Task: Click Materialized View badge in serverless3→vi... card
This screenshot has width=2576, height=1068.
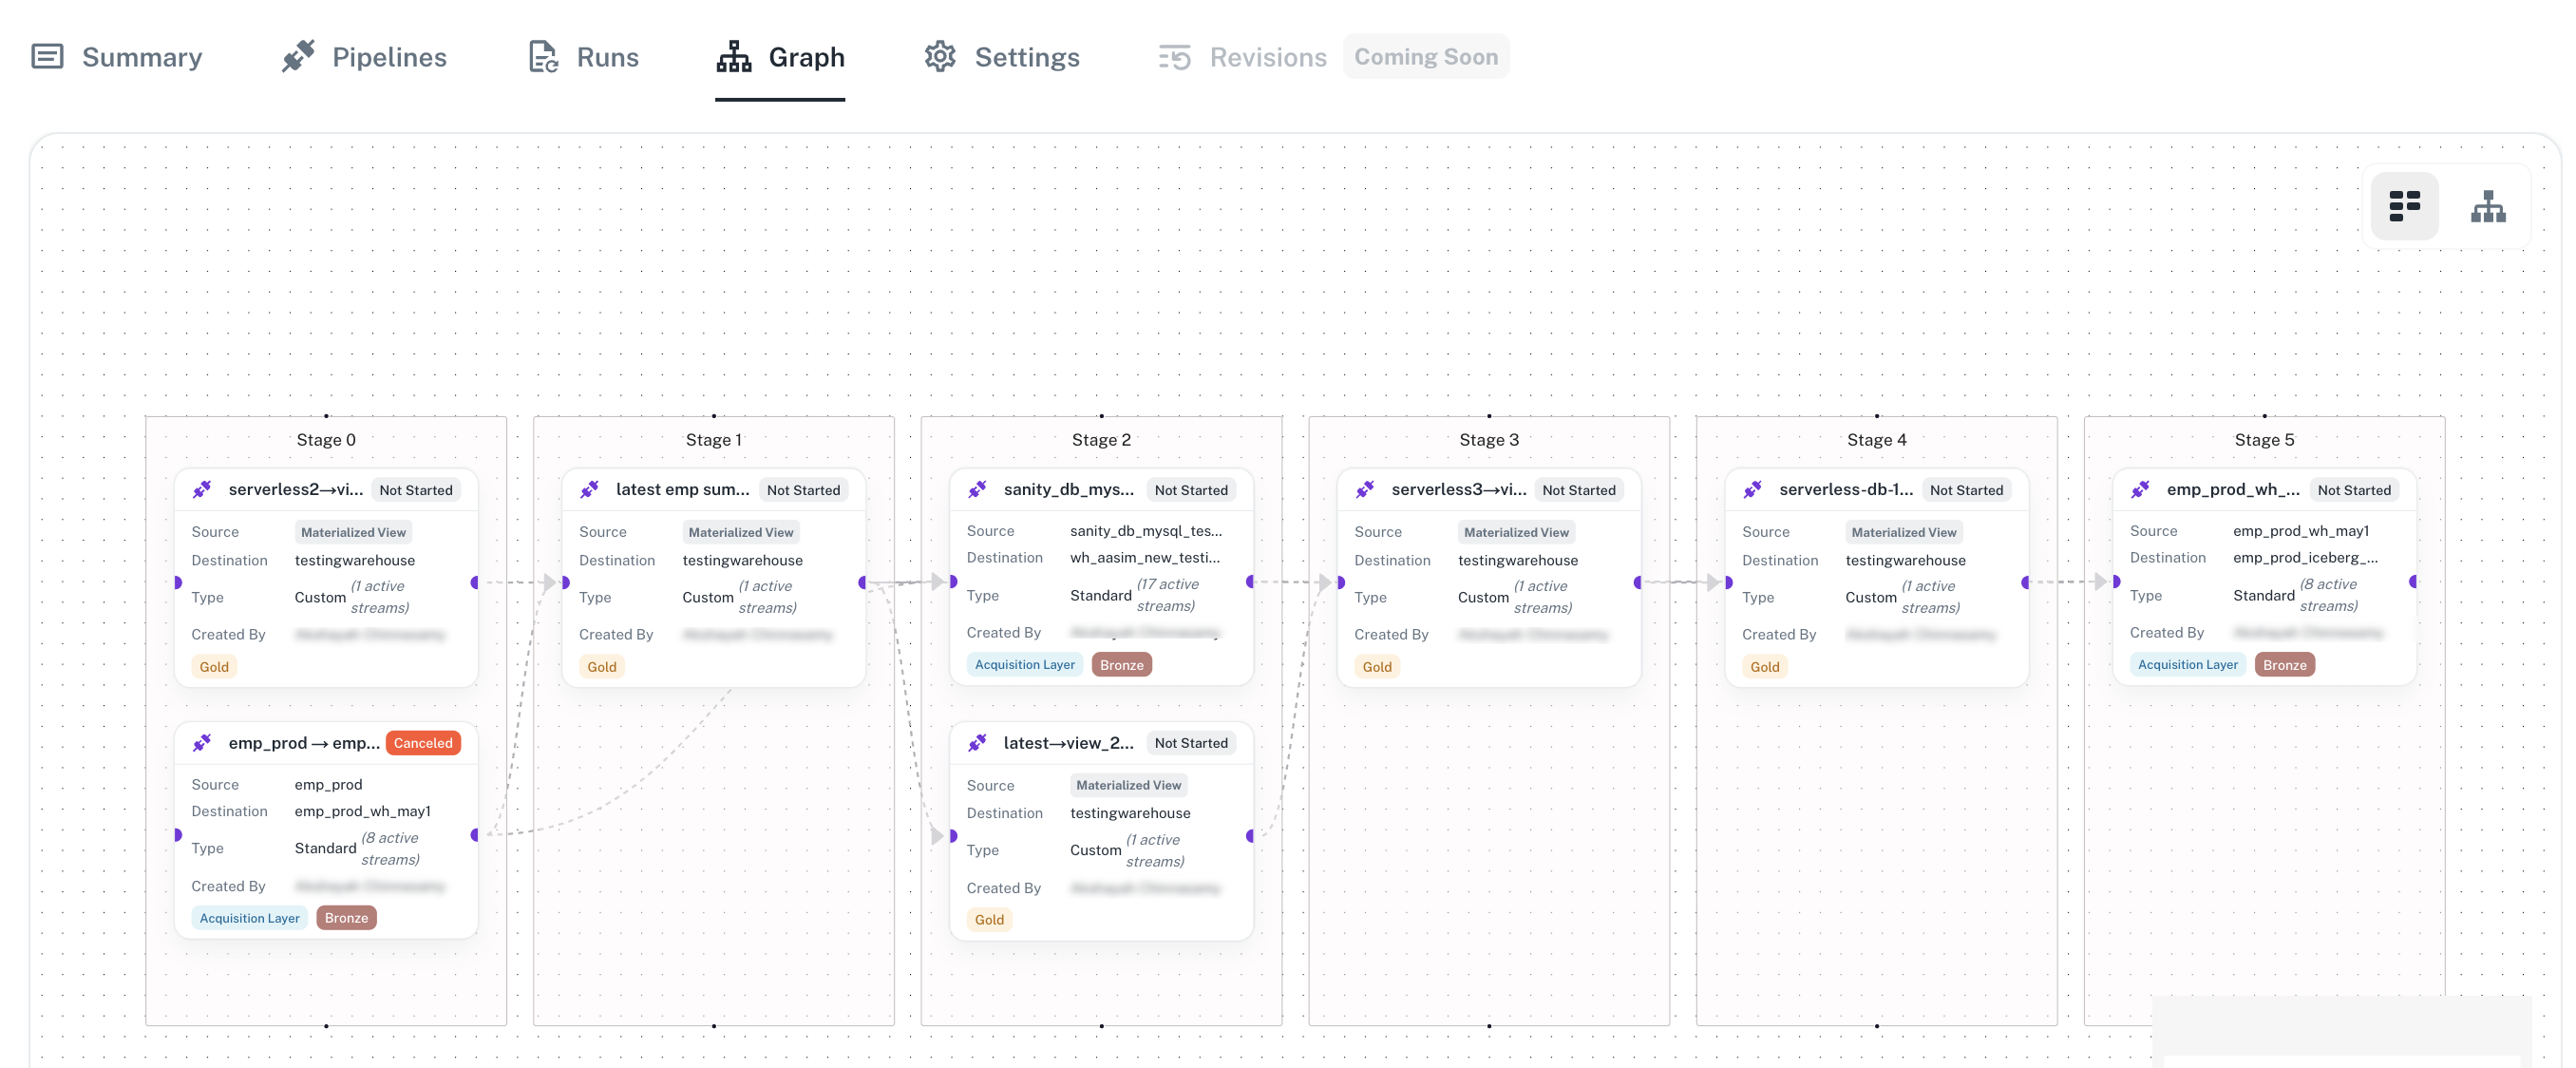Action: [1516, 532]
